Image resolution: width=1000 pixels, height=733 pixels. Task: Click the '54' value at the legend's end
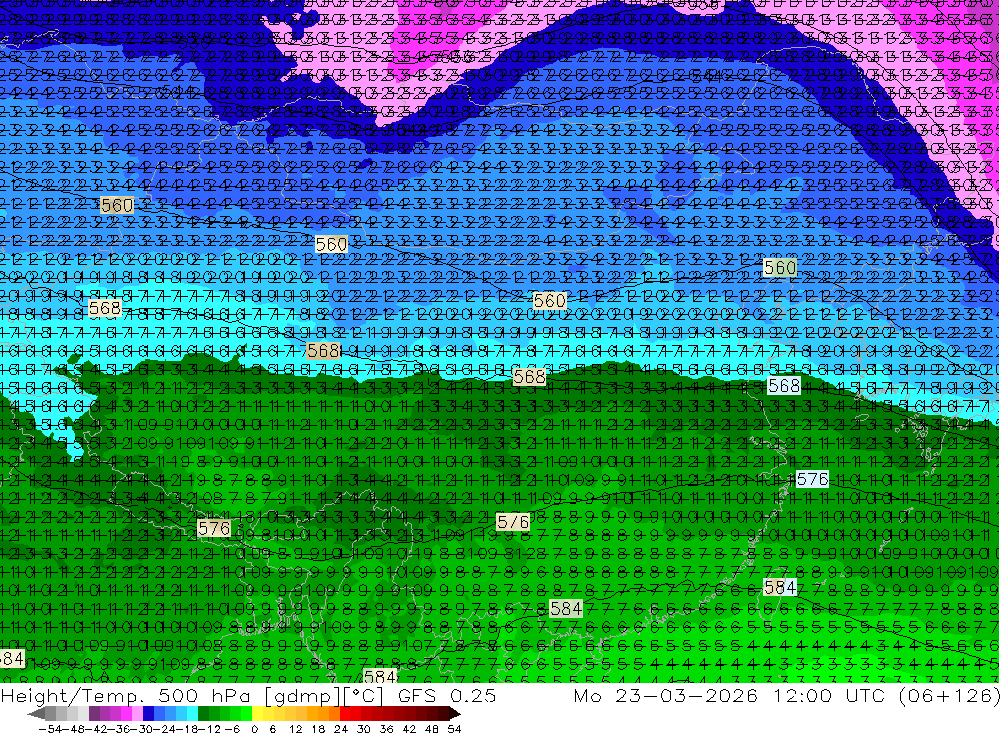[454, 729]
